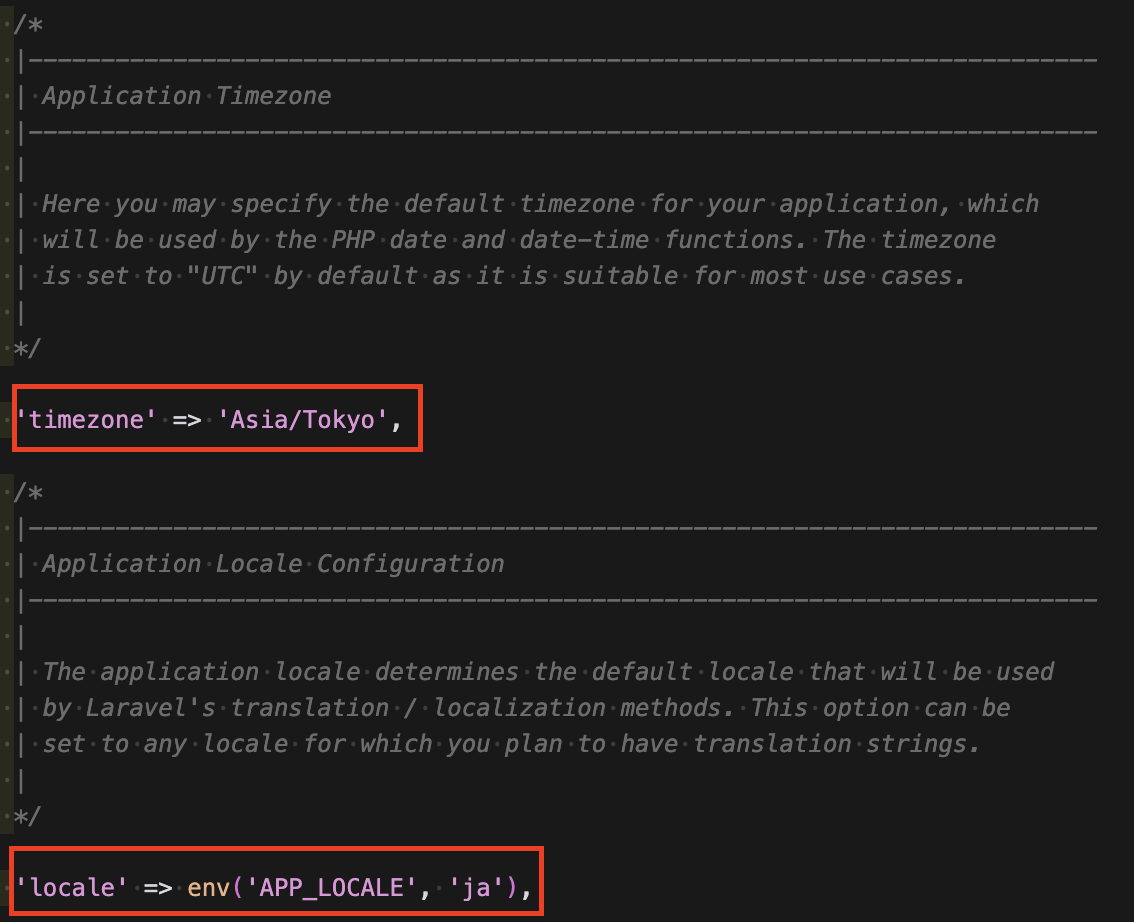The width and height of the screenshot is (1134, 922).
Task: Click the line starting 'The application locale determines'
Action: (x=547, y=672)
